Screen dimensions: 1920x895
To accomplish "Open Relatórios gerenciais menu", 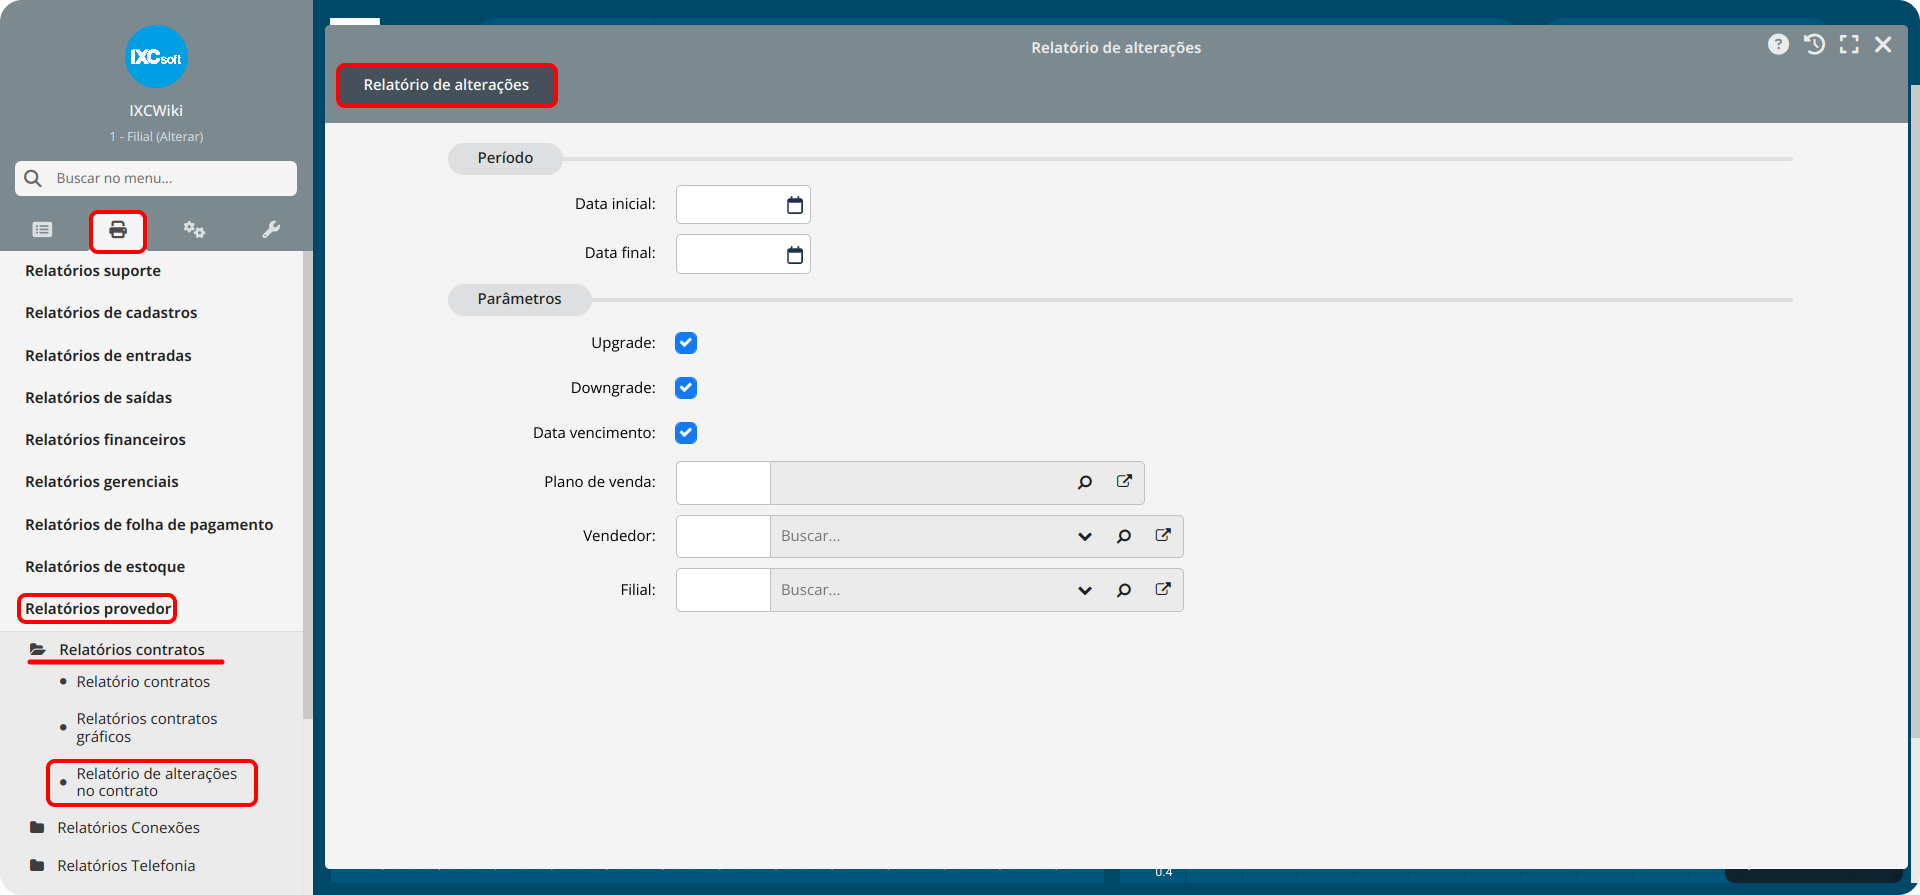I will [x=102, y=482].
